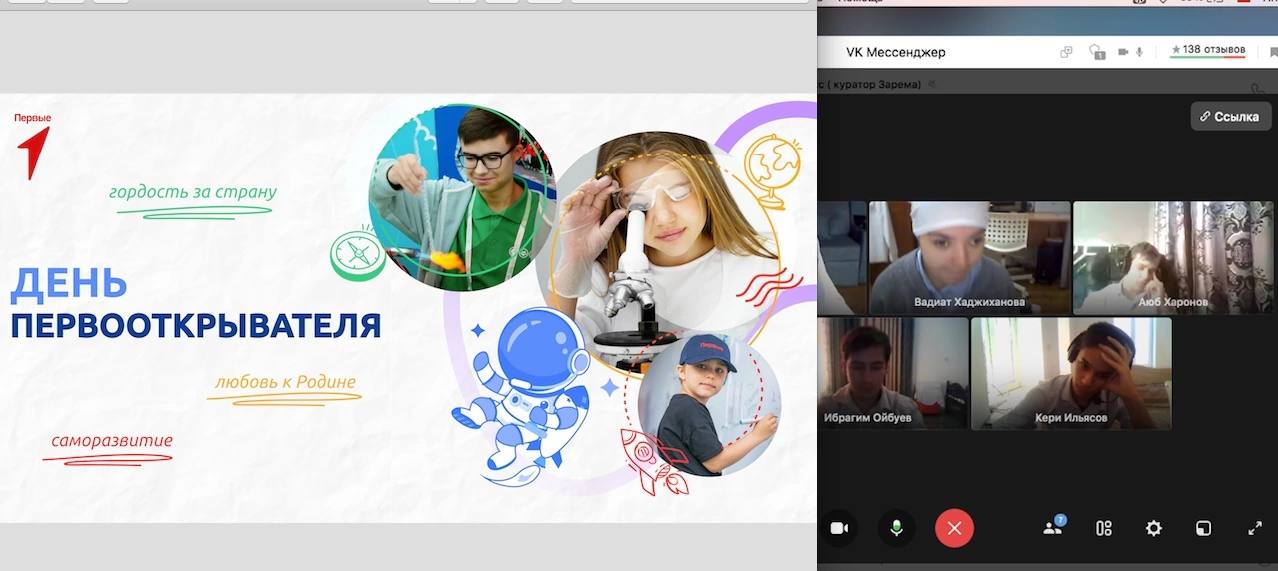Open the Вадиат Хаджиханова video tile

coord(968,258)
